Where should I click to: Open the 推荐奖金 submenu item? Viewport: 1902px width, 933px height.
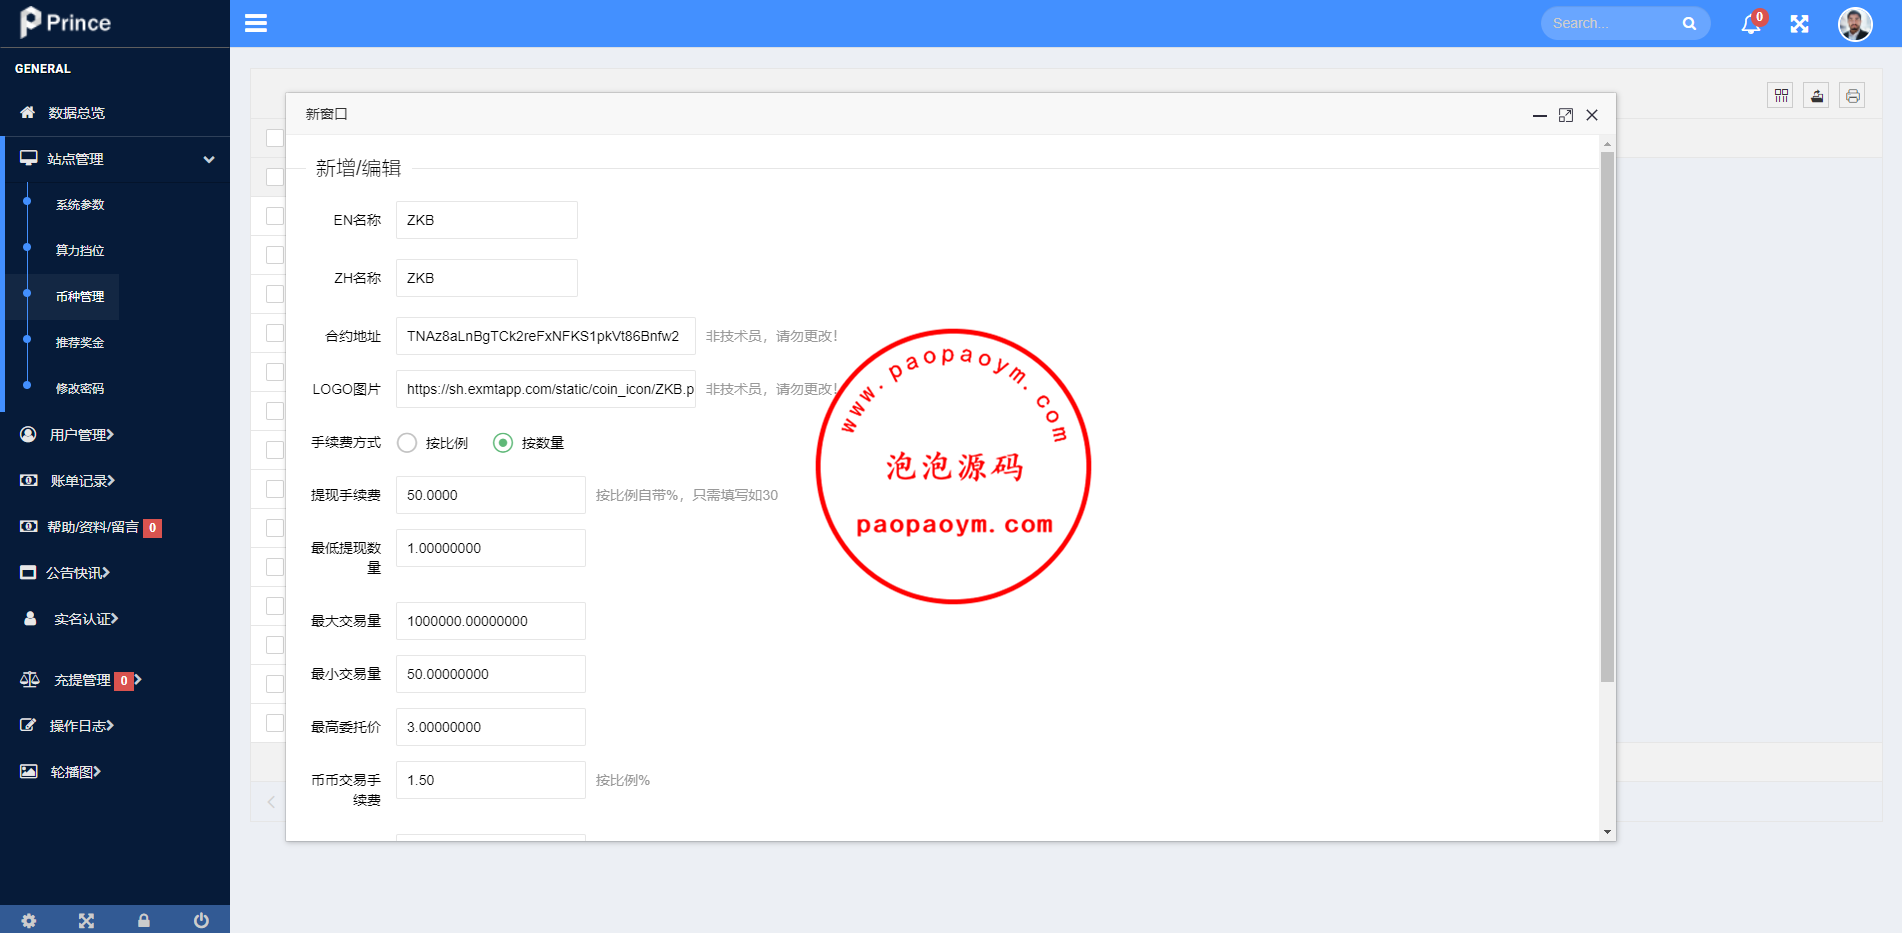tap(80, 343)
